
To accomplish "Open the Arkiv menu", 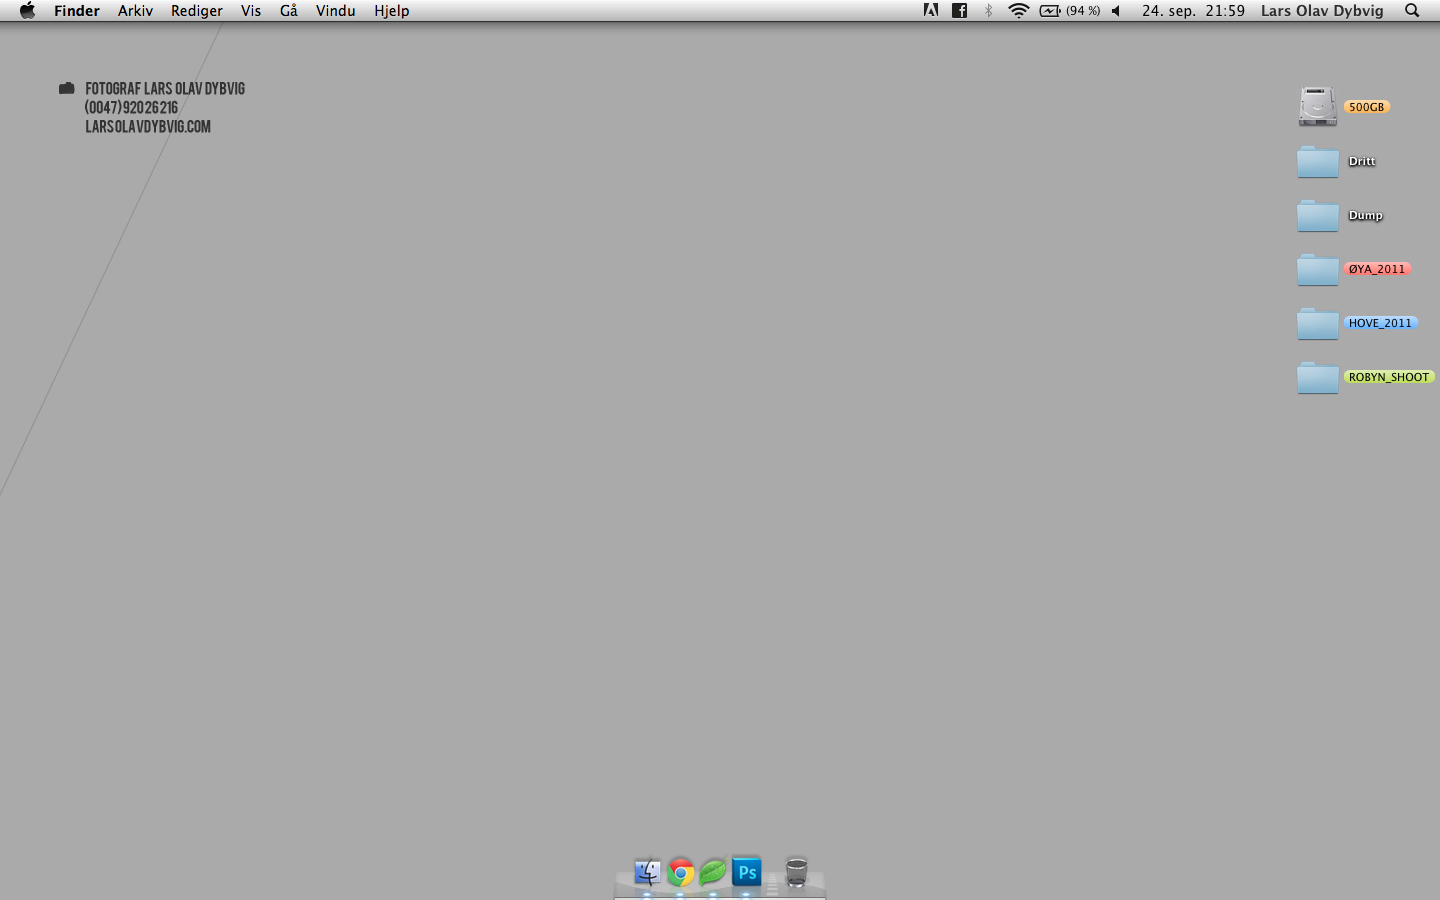I will coord(135,11).
